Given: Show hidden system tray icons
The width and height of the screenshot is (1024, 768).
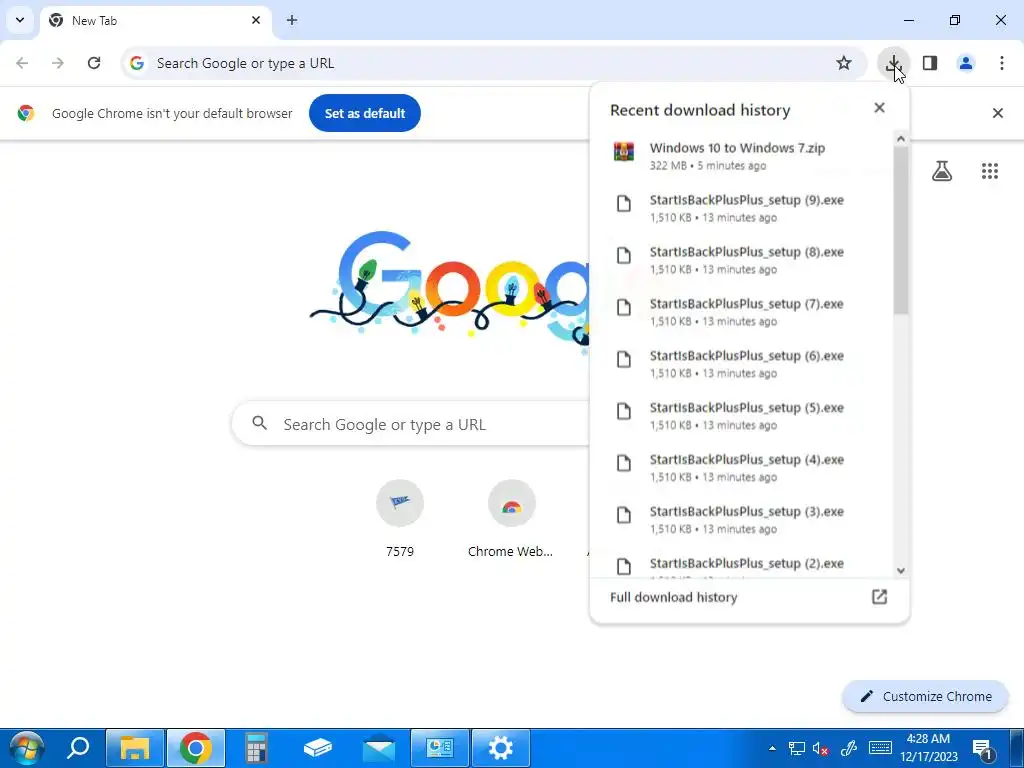Looking at the screenshot, I should (772, 748).
